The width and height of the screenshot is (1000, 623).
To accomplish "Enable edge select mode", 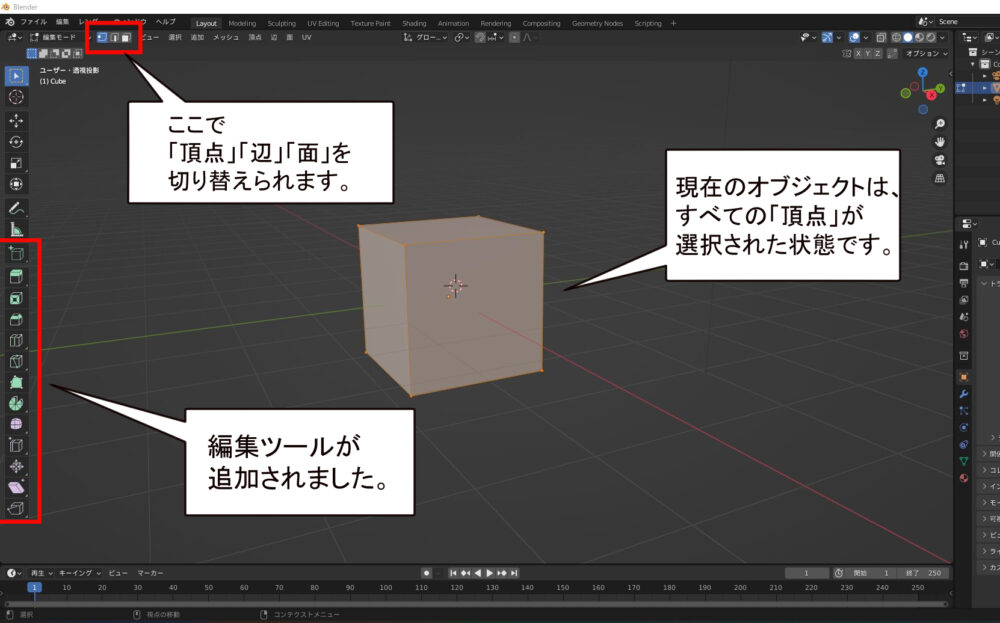I will 114,38.
